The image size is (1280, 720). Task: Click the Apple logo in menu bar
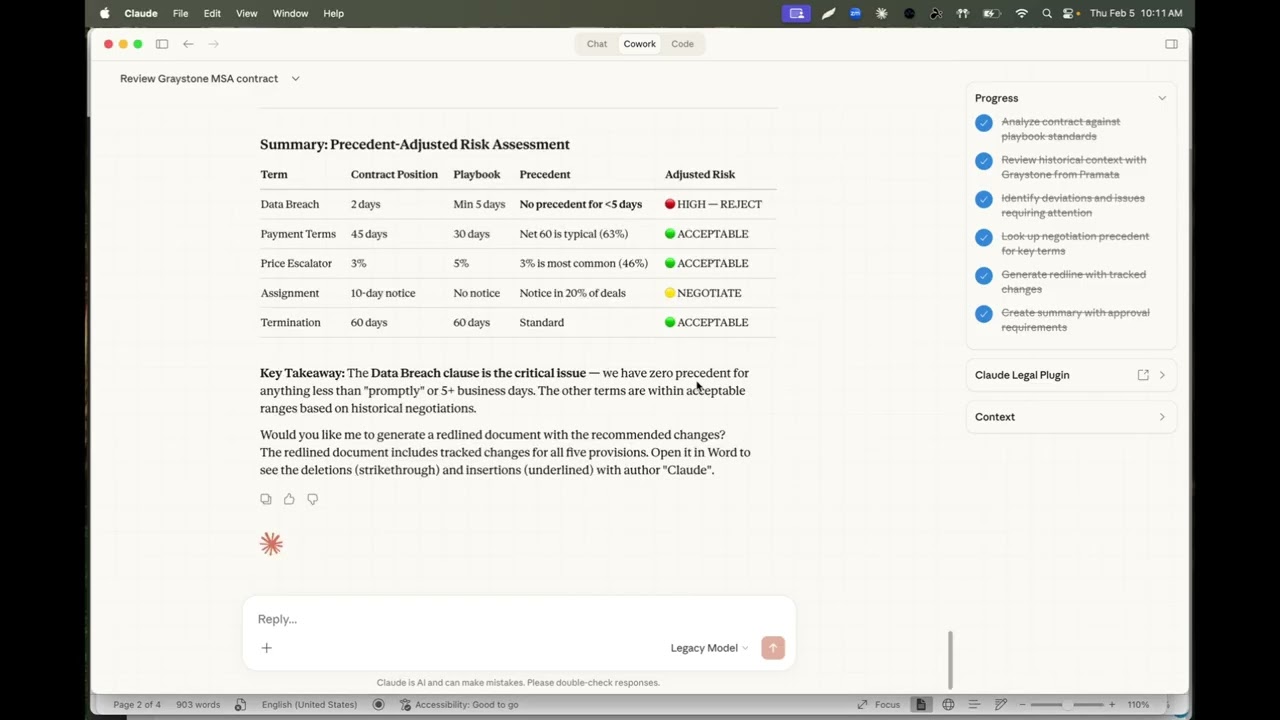coord(105,13)
